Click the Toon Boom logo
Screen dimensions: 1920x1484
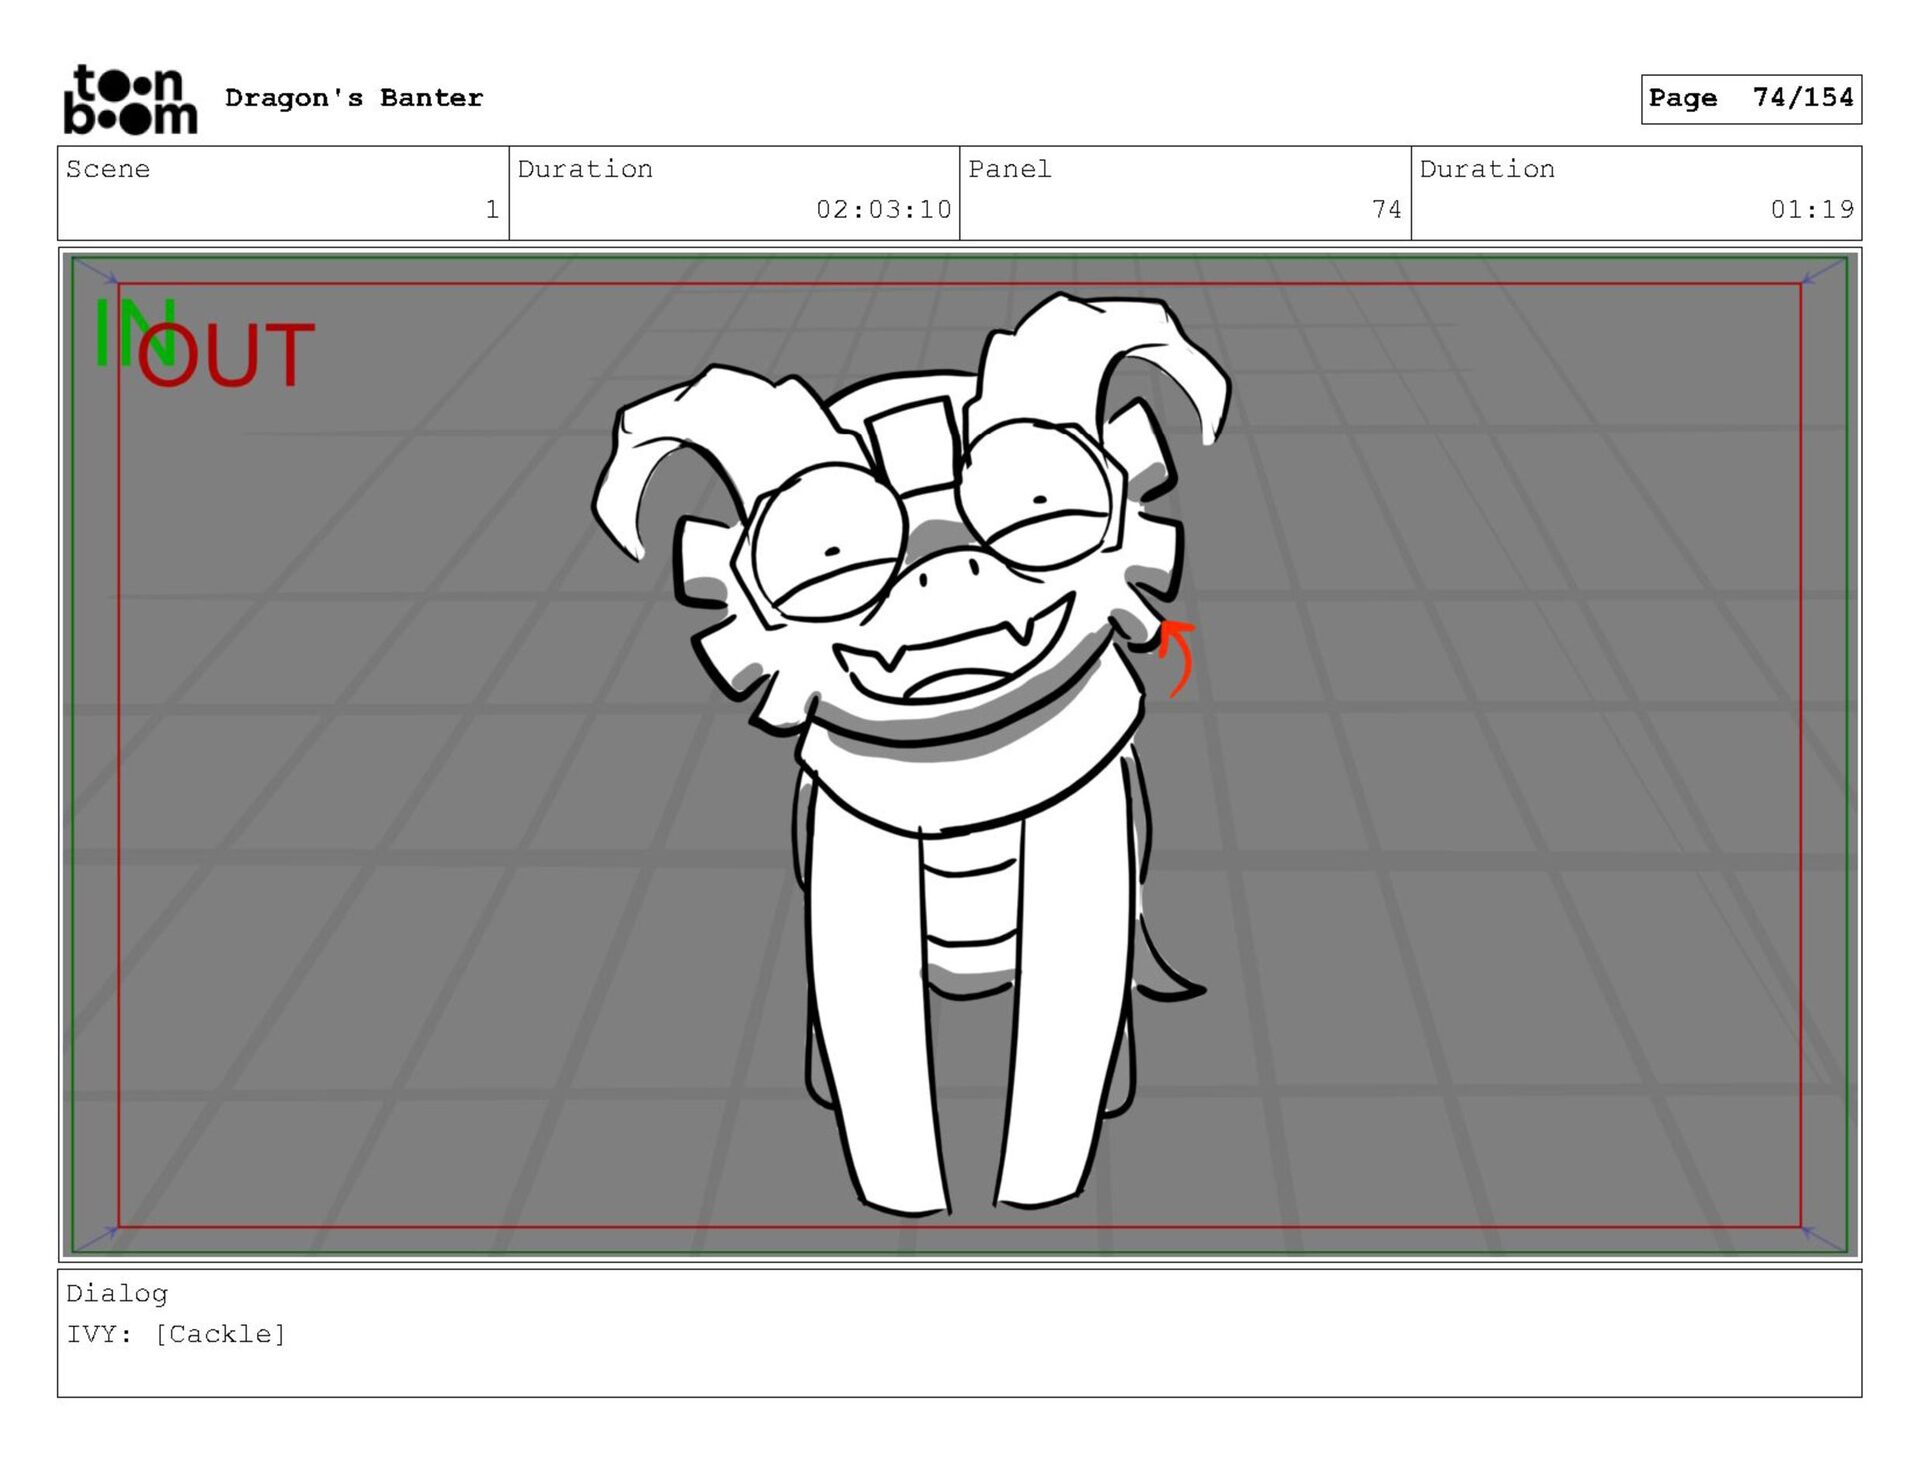click(x=130, y=99)
